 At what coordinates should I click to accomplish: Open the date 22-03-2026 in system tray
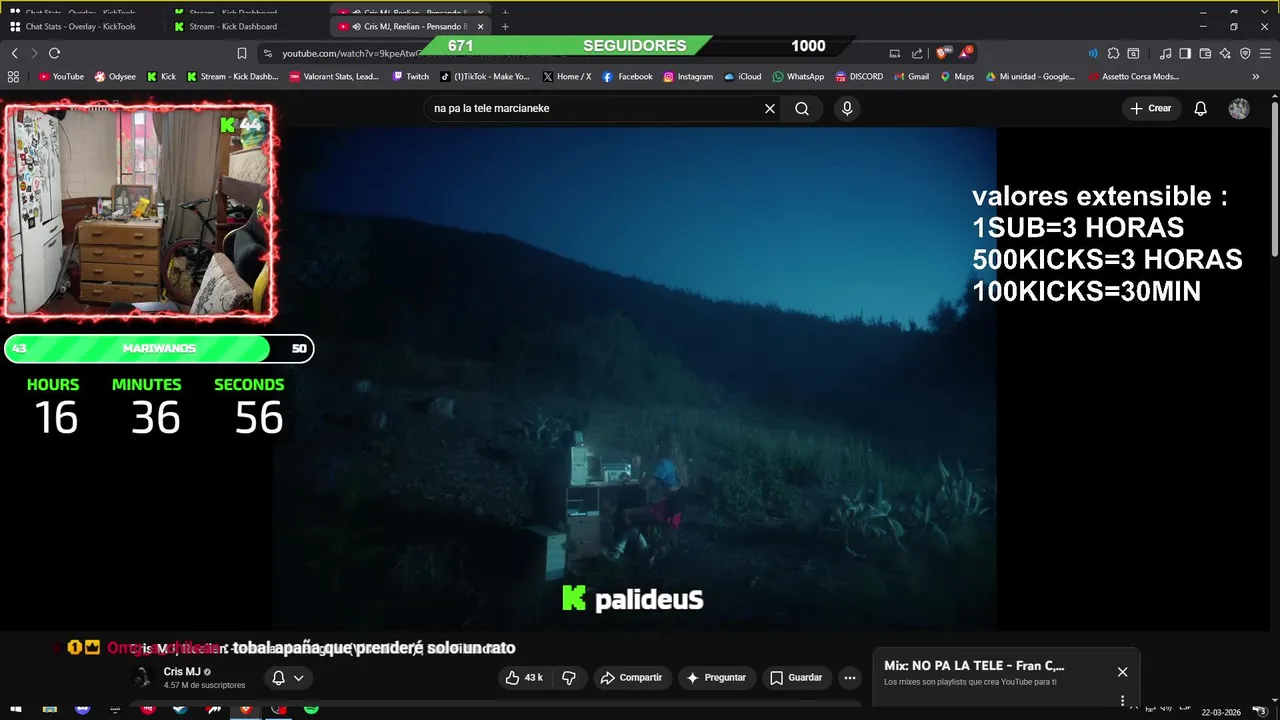click(x=1221, y=712)
